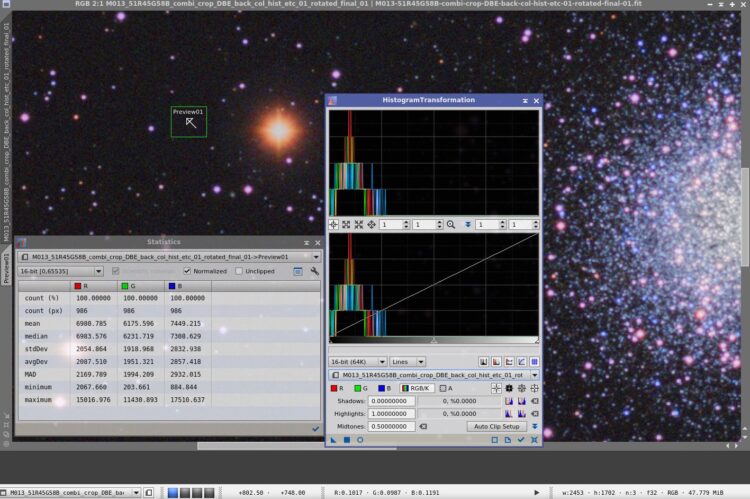Toggle the histogram grid display icon
This screenshot has width=750, height=499.
pos(534,362)
